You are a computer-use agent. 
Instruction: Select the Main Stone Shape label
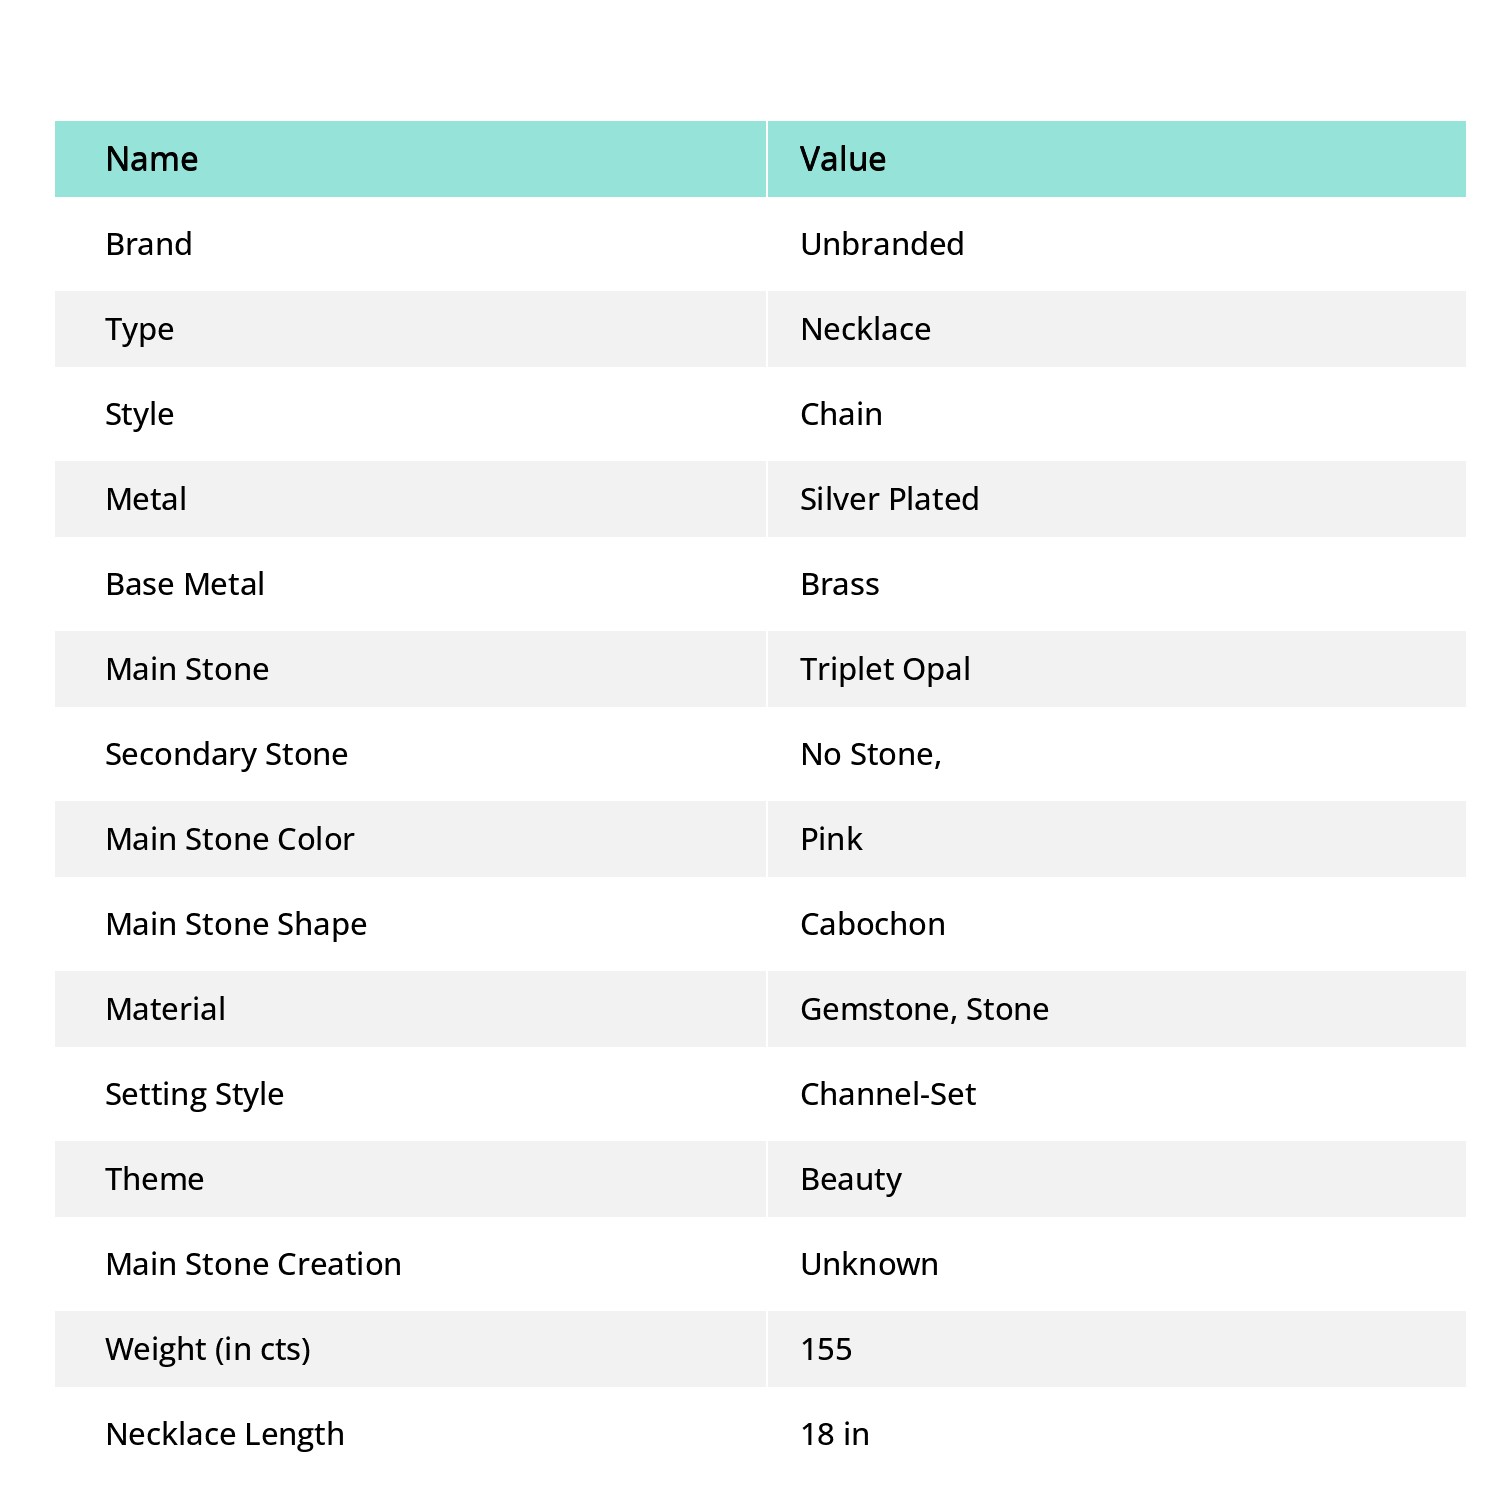[236, 924]
